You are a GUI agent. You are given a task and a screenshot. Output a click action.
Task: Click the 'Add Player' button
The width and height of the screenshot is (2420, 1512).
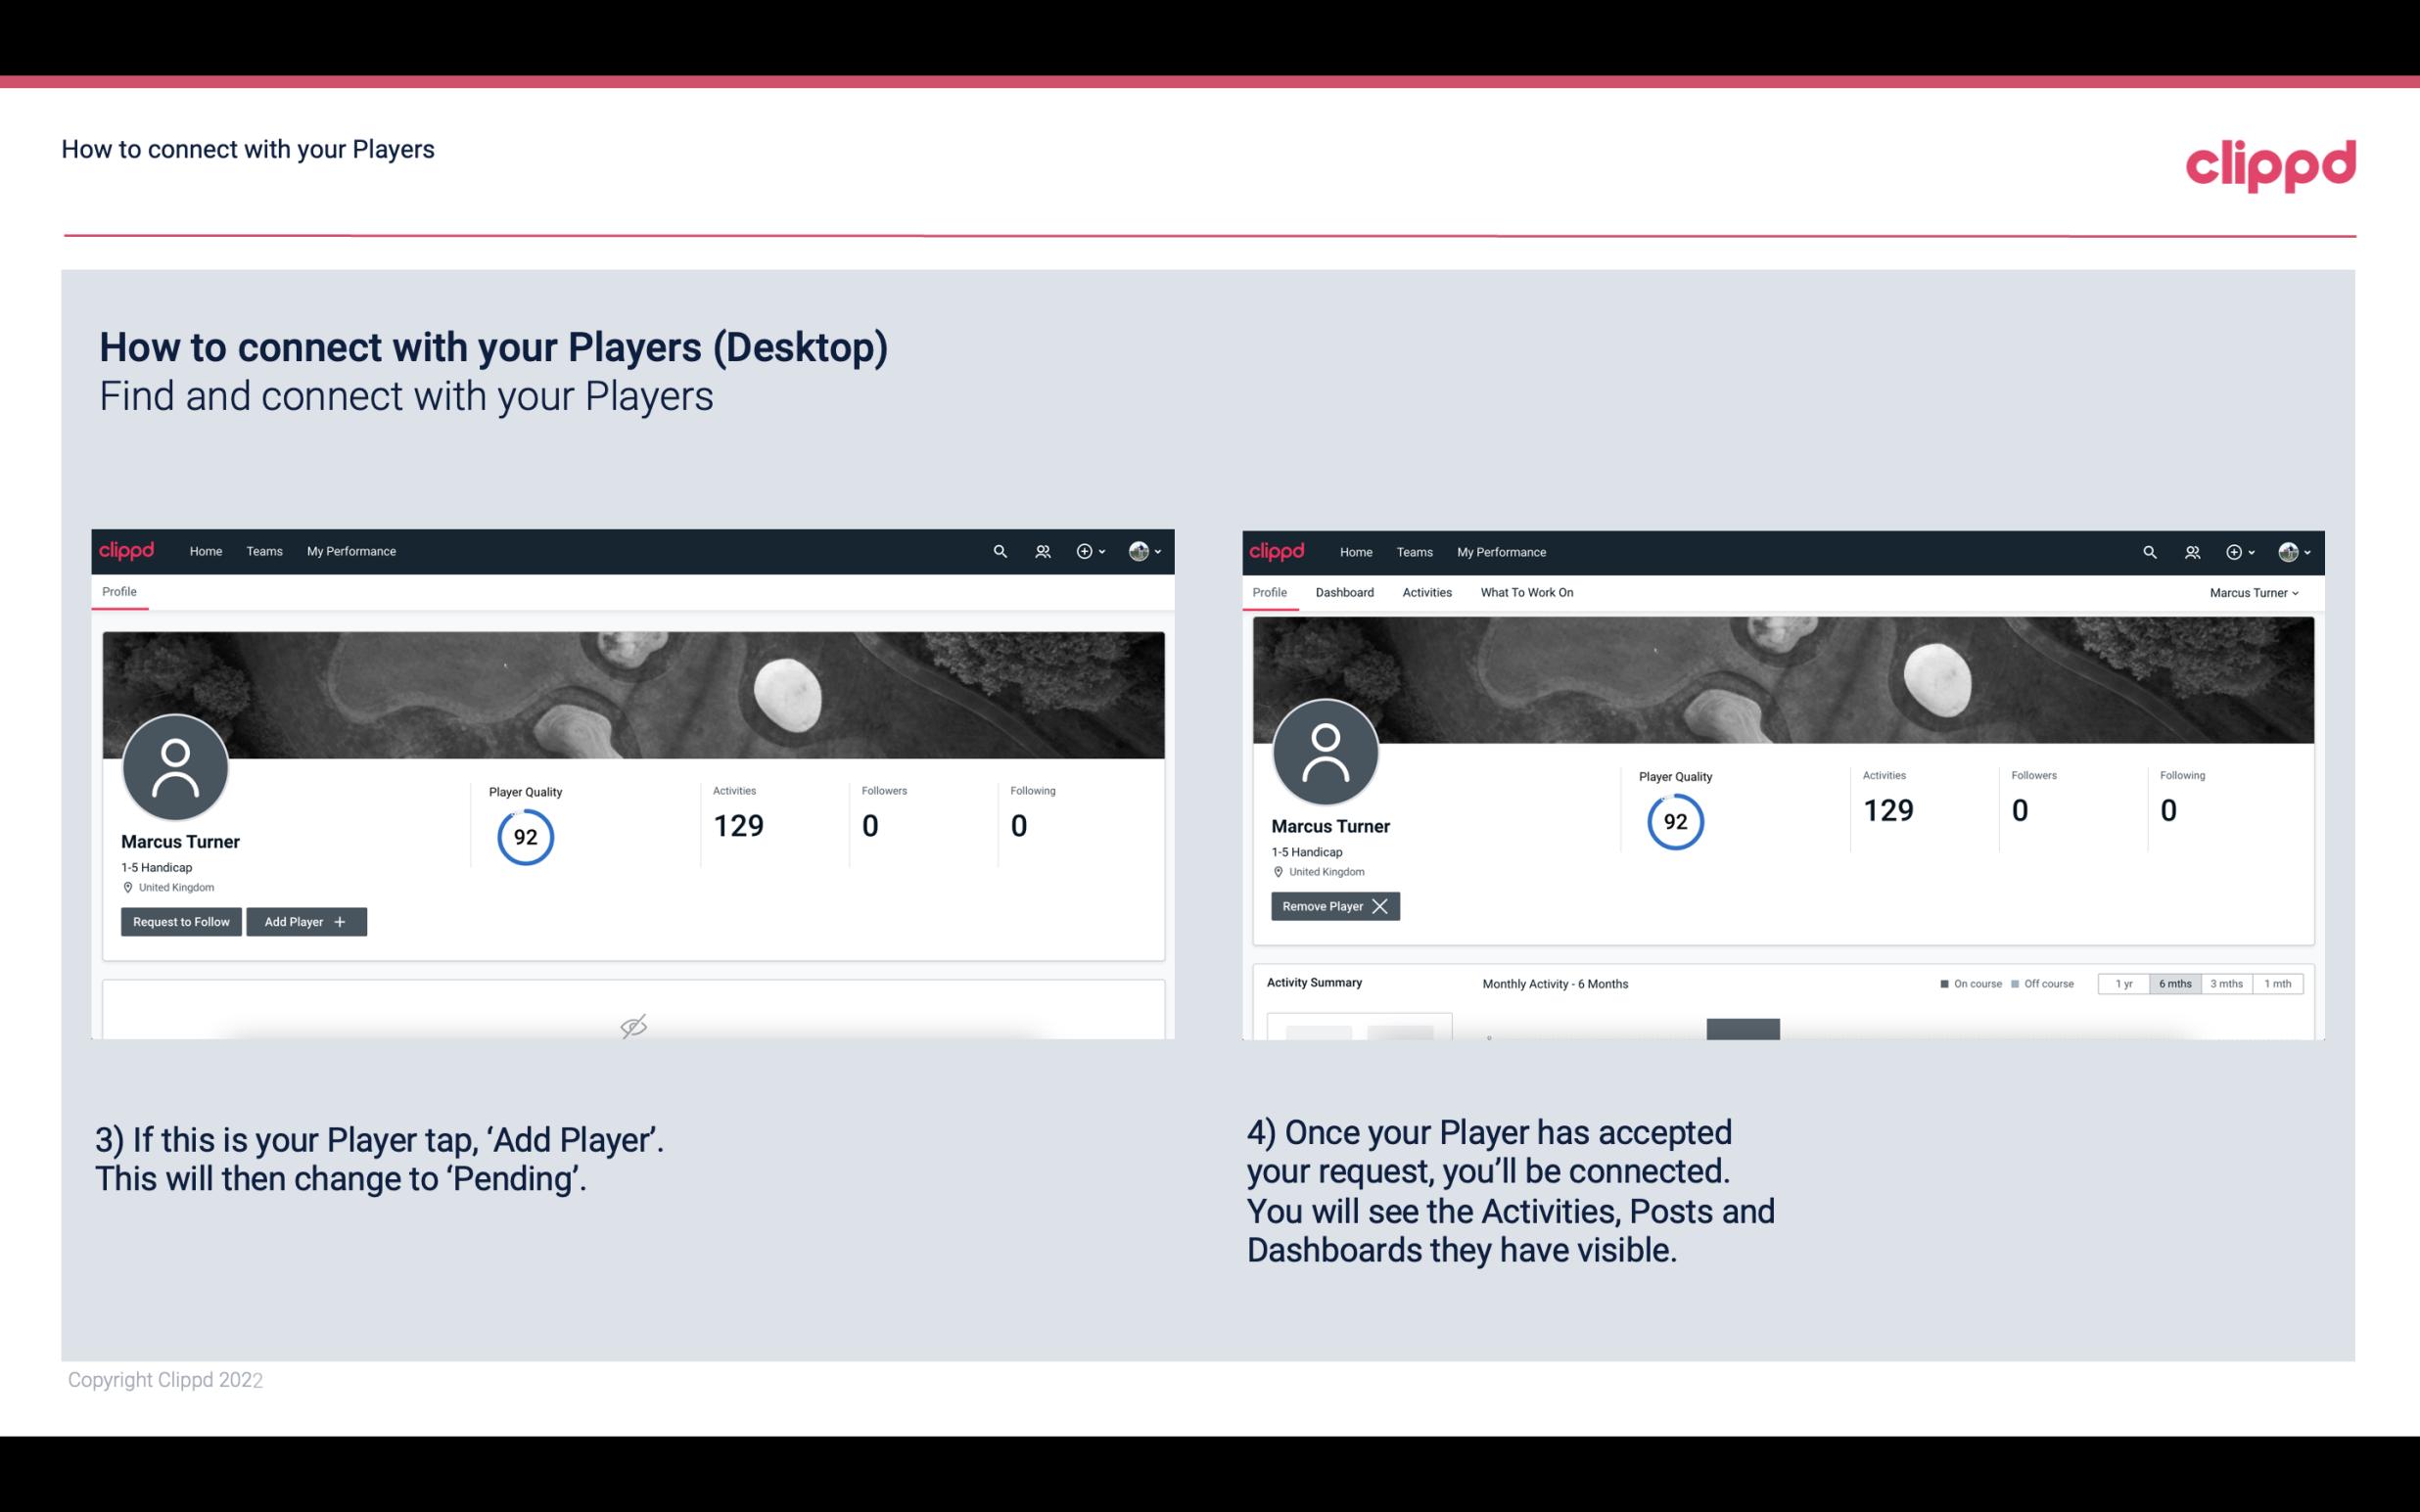pyautogui.click(x=304, y=920)
